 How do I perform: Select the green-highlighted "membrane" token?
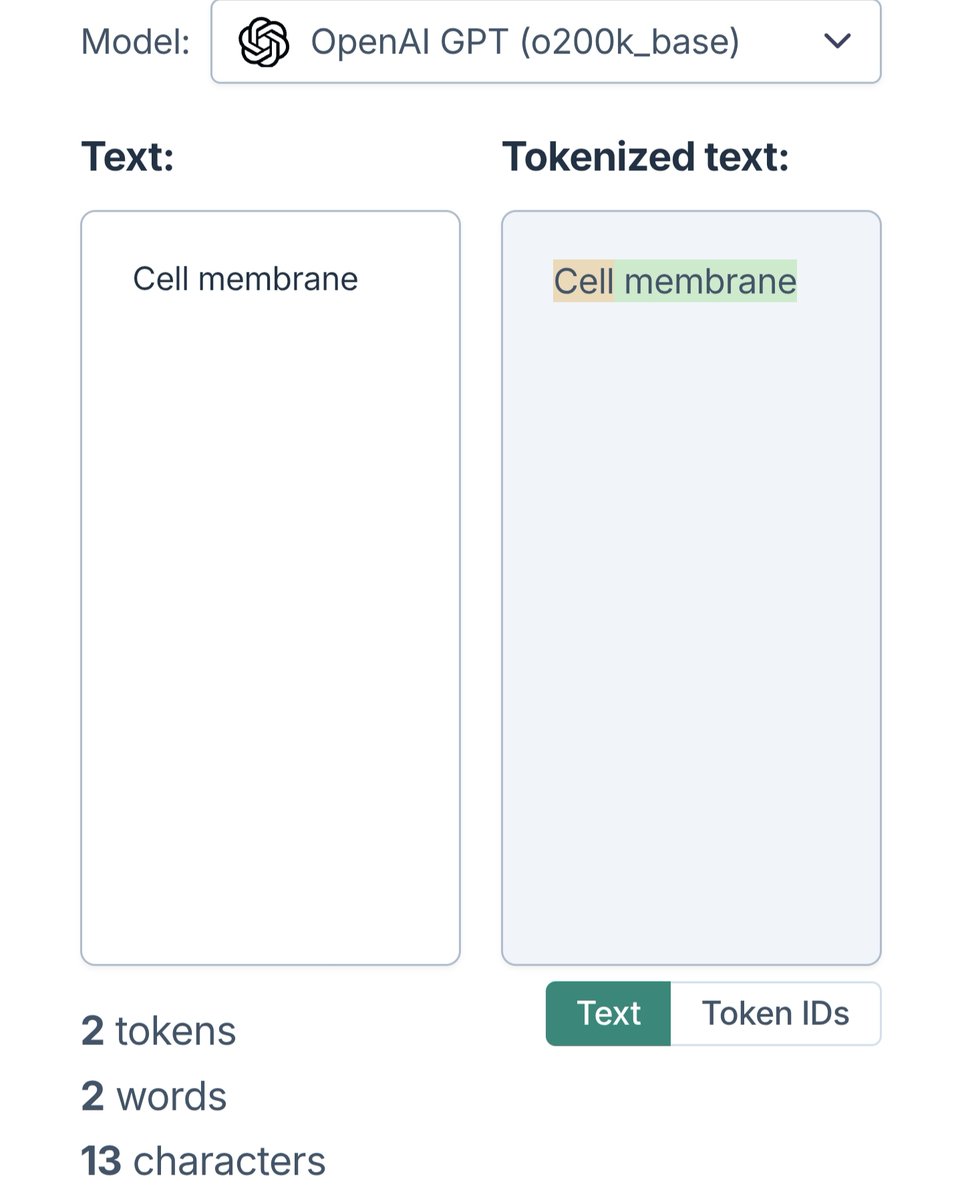tap(710, 282)
